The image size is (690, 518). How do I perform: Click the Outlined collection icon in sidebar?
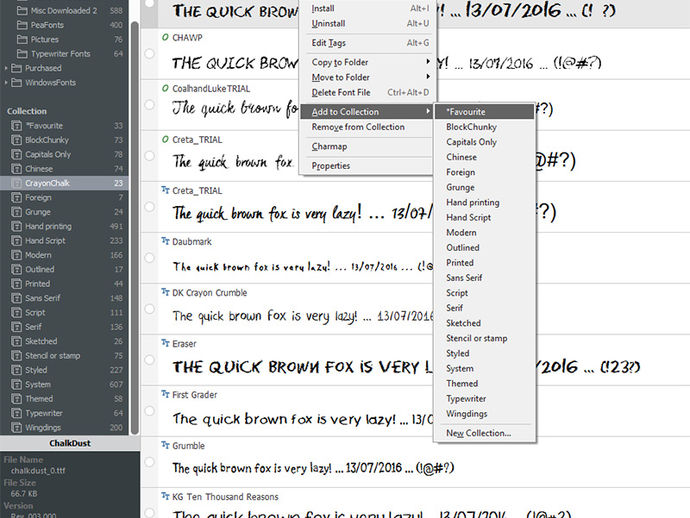click(x=16, y=269)
